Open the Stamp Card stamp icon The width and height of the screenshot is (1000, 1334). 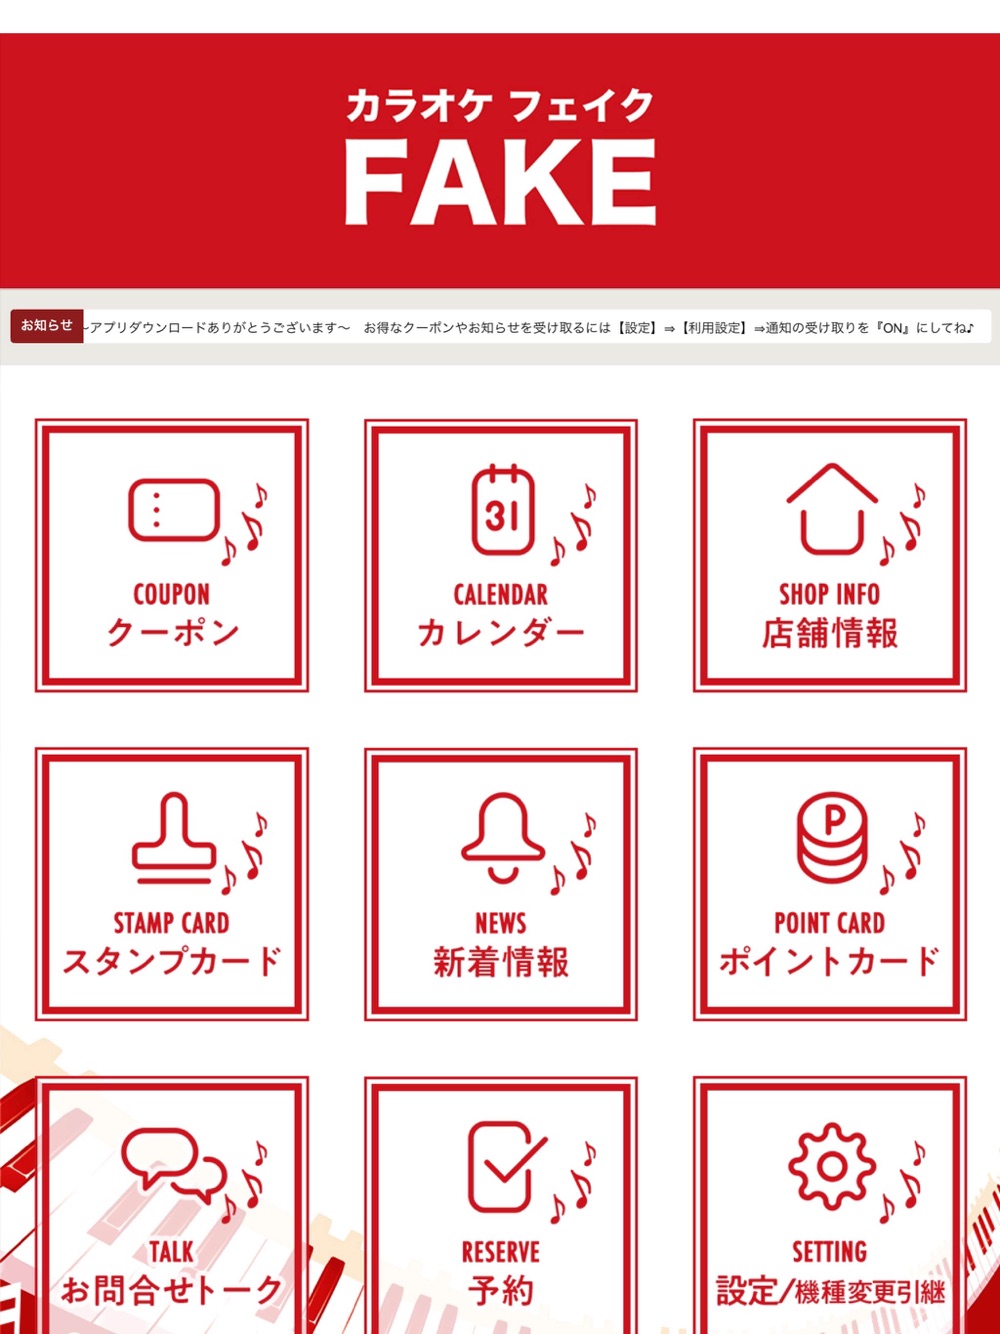tap(174, 838)
